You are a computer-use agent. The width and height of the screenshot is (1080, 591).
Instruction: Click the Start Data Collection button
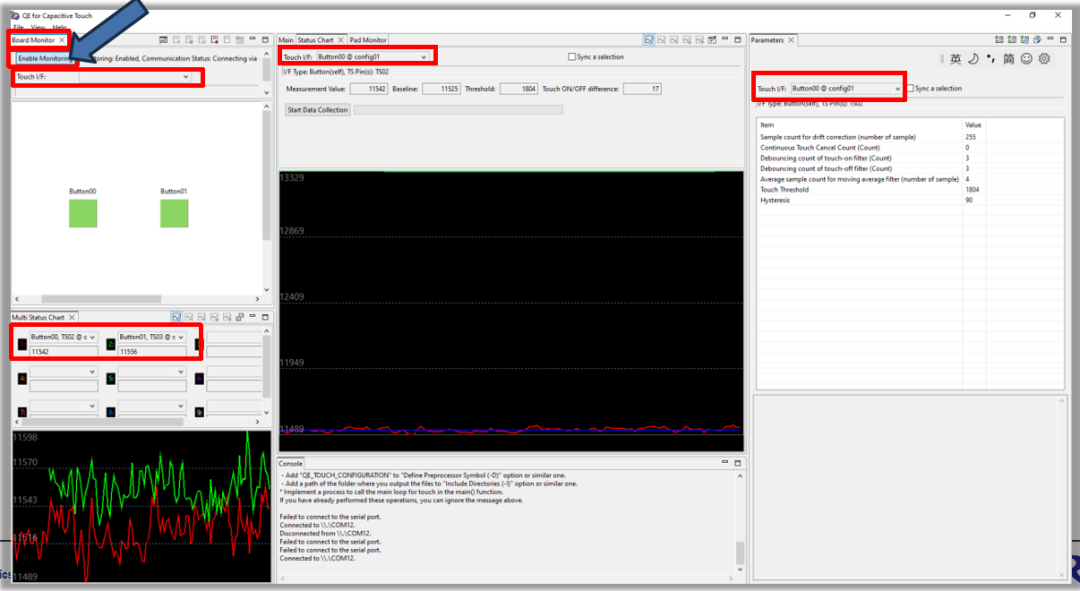(x=318, y=110)
